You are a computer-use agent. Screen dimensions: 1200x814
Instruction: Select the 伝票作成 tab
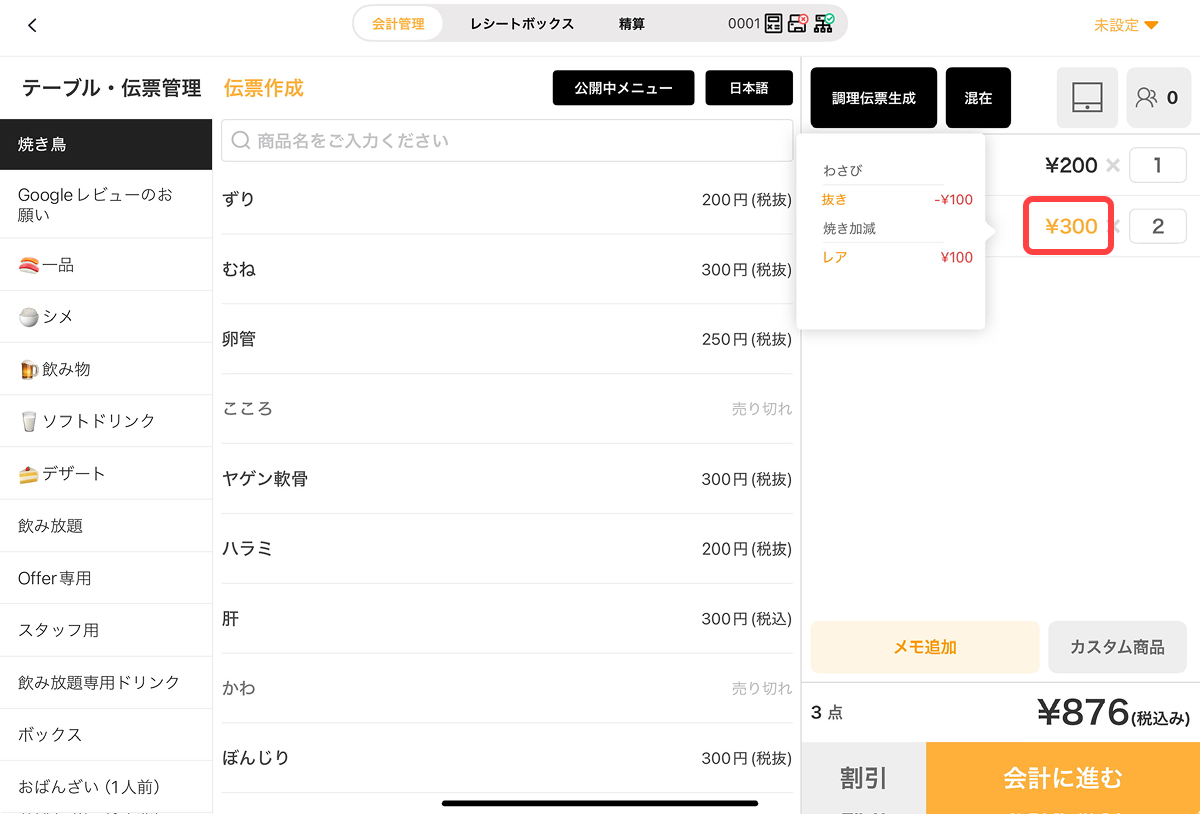tap(264, 88)
